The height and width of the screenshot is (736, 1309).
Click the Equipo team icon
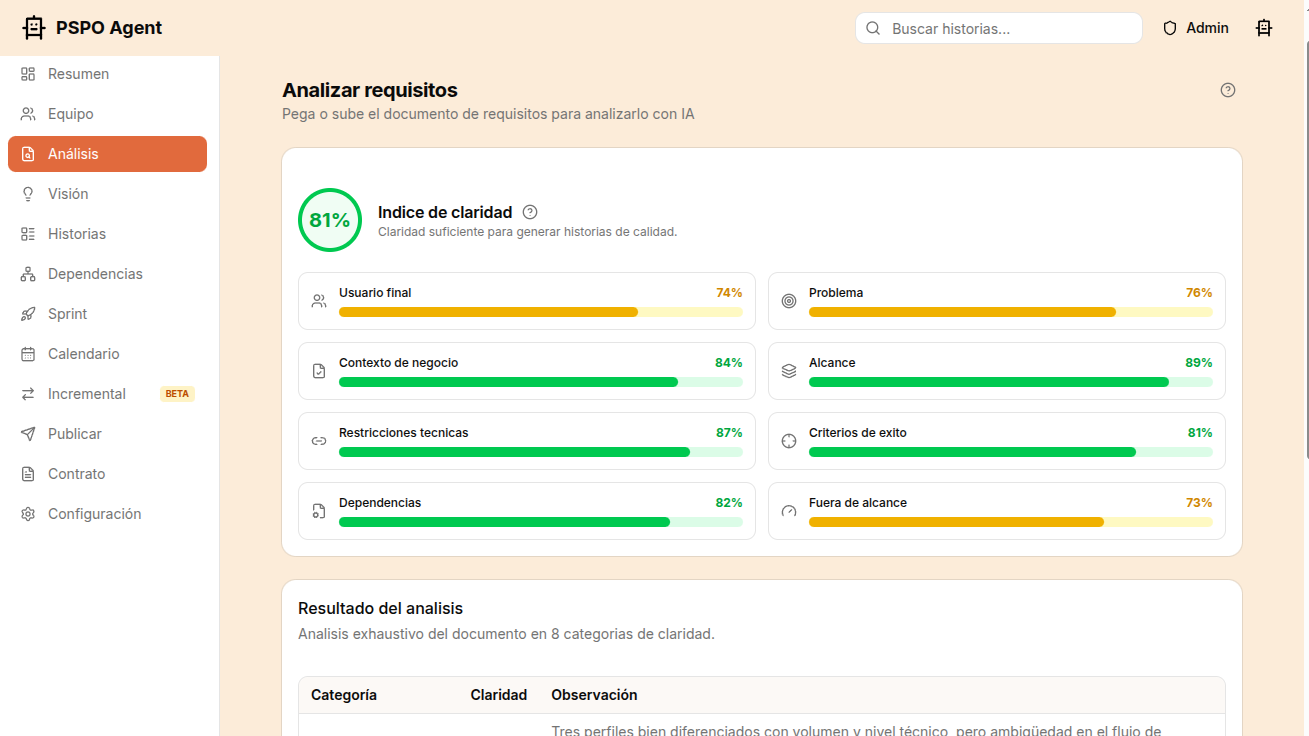click(x=26, y=113)
